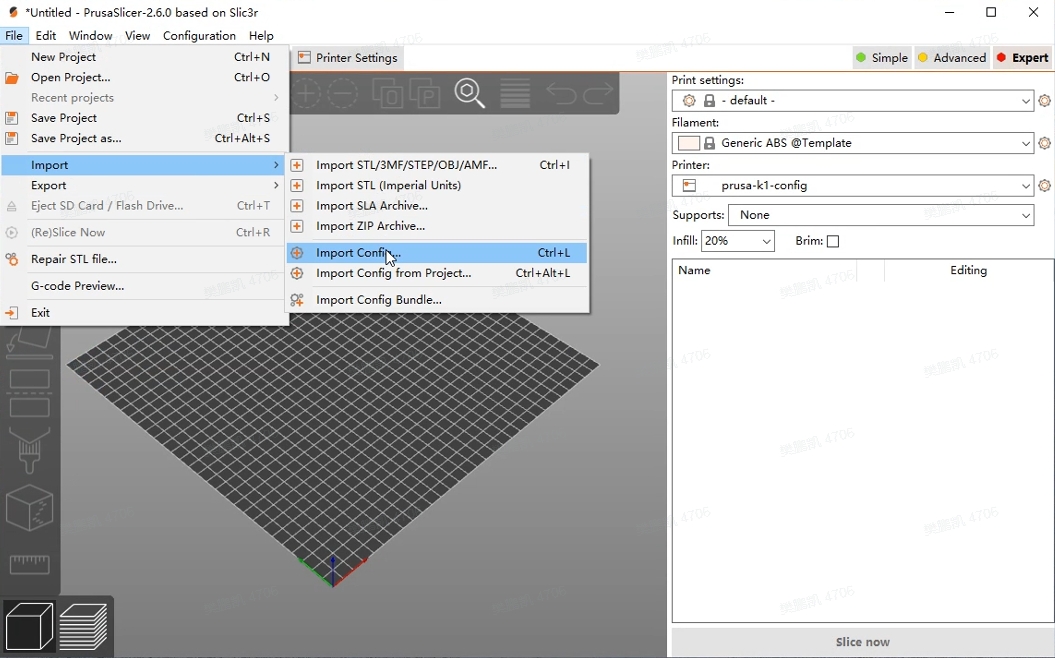Click the remove instance minus toolbar icon
This screenshot has width=1055, height=658.
click(x=342, y=93)
